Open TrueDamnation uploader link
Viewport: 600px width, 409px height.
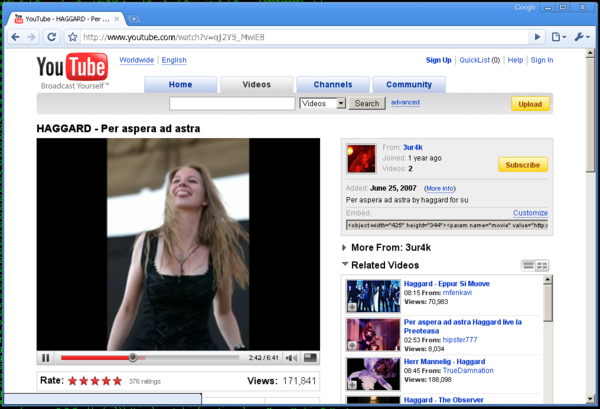pos(468,370)
